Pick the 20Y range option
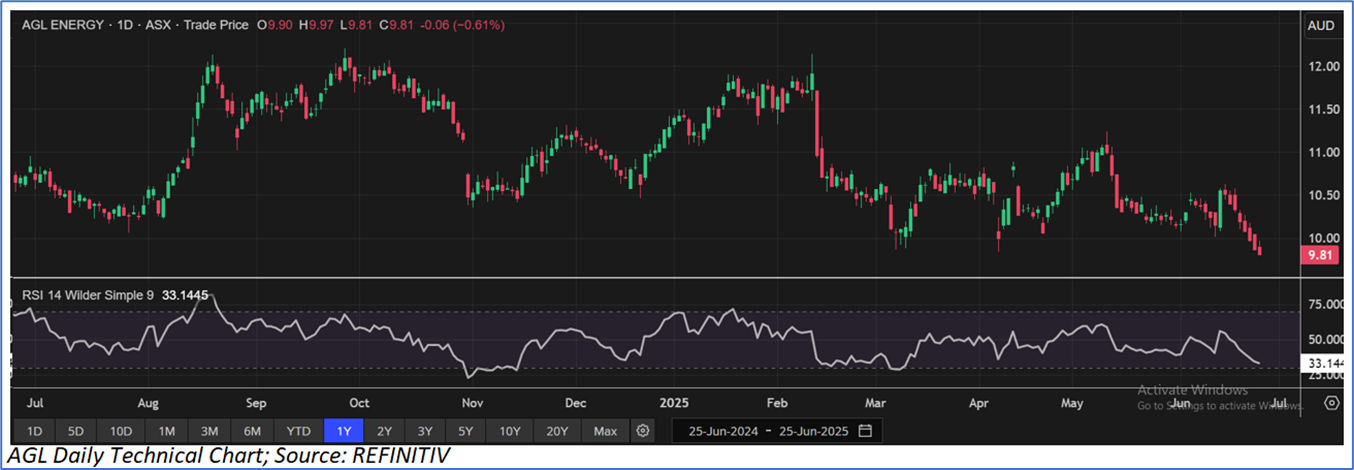1354x470 pixels. [x=557, y=431]
